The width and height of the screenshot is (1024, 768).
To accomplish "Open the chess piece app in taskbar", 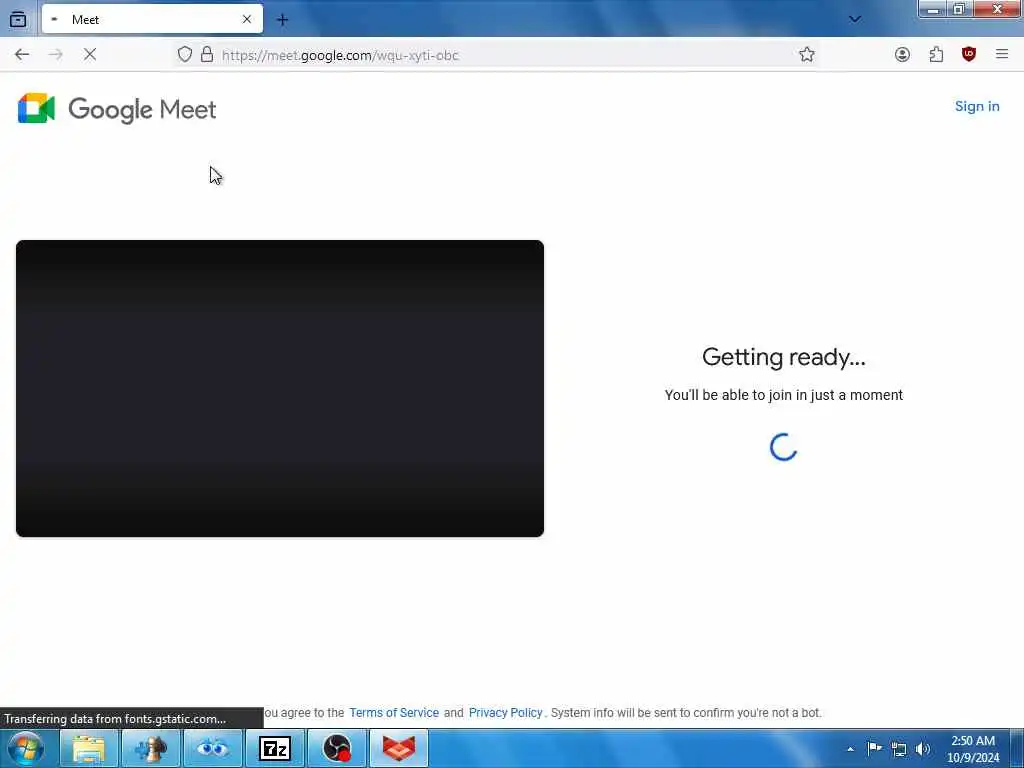I will tap(151, 748).
